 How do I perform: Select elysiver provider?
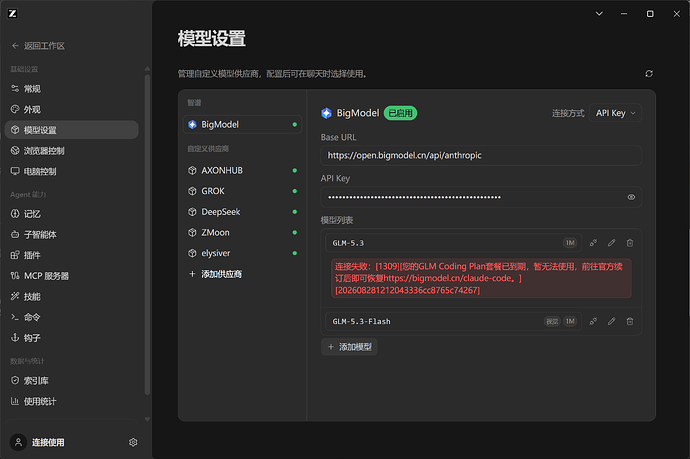[242, 253]
